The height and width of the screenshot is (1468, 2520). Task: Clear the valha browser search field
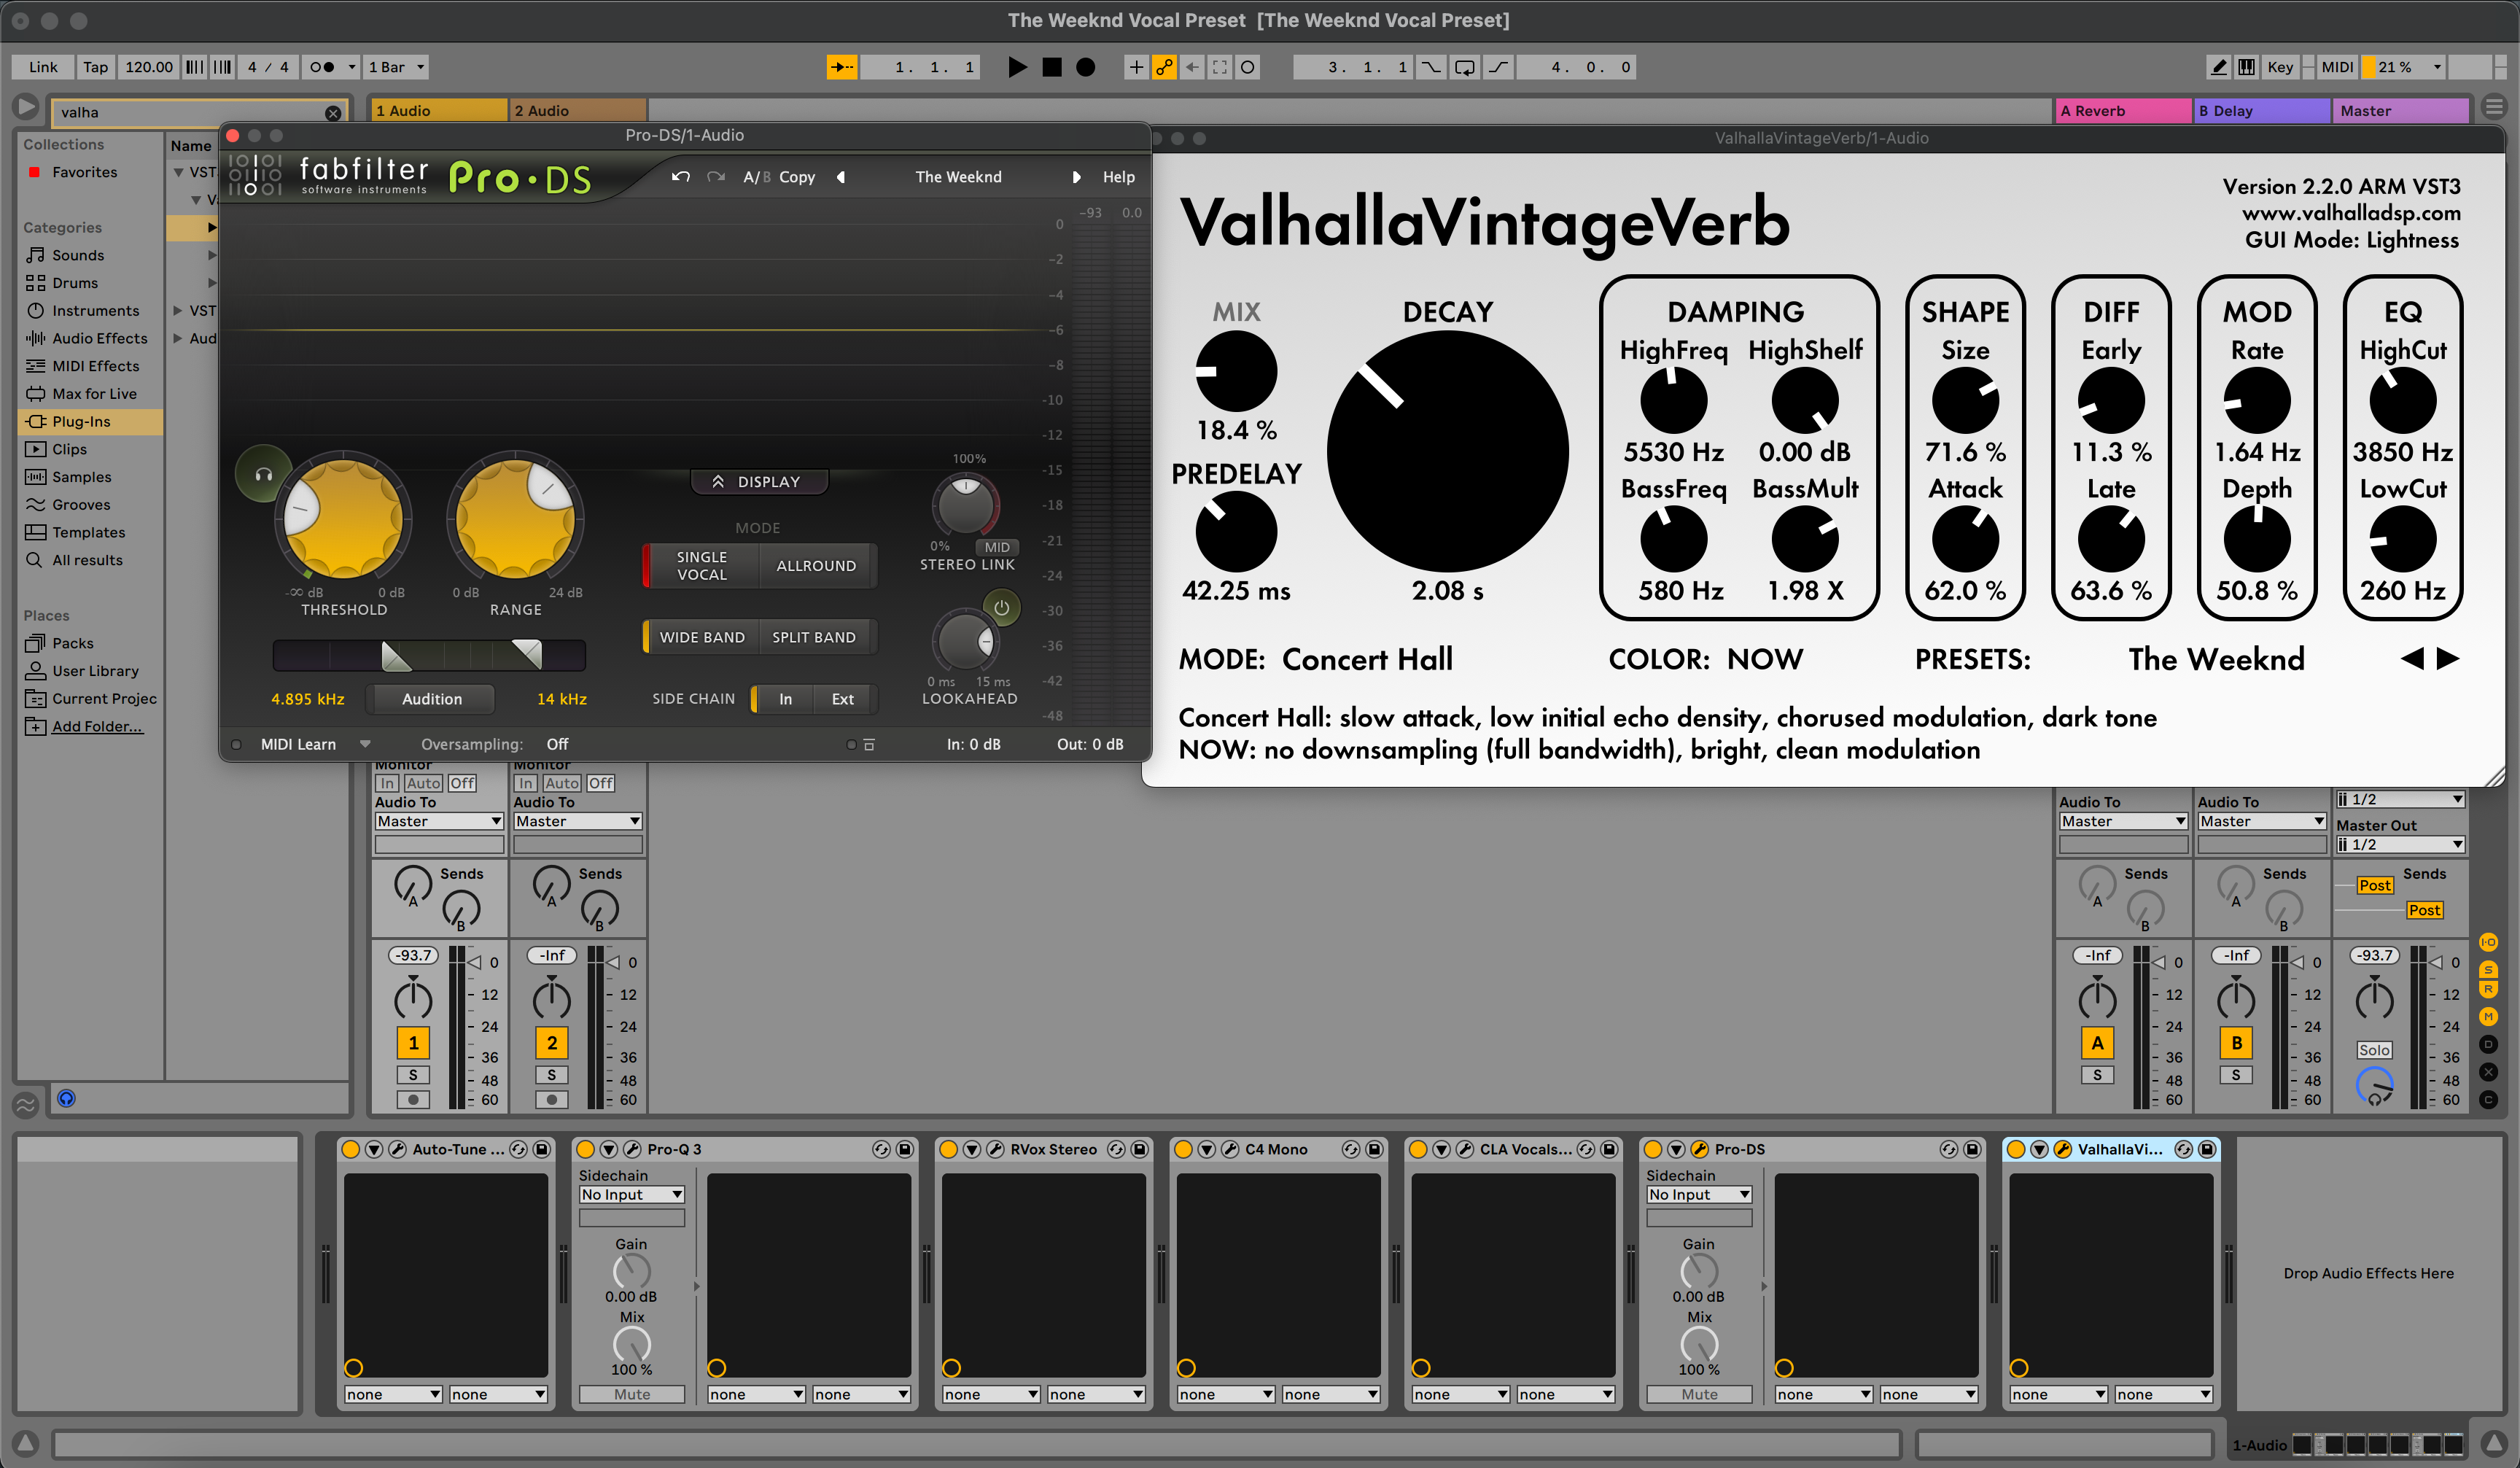coord(333,113)
